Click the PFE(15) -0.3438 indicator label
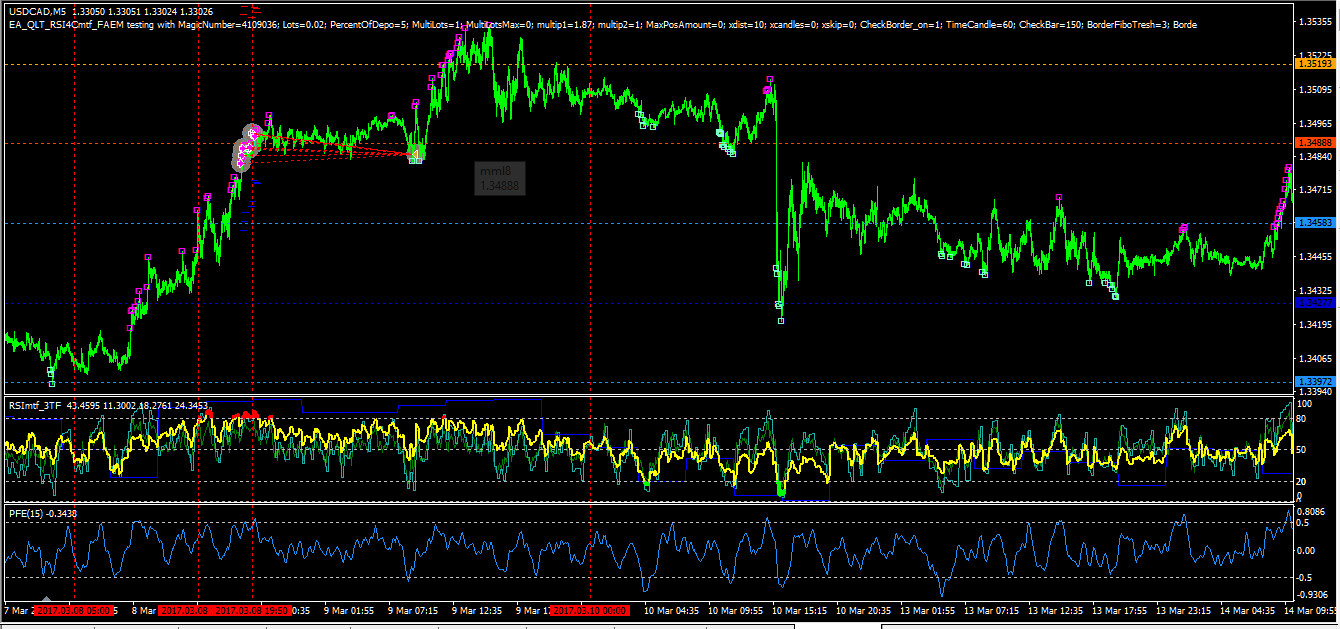 tap(43, 513)
